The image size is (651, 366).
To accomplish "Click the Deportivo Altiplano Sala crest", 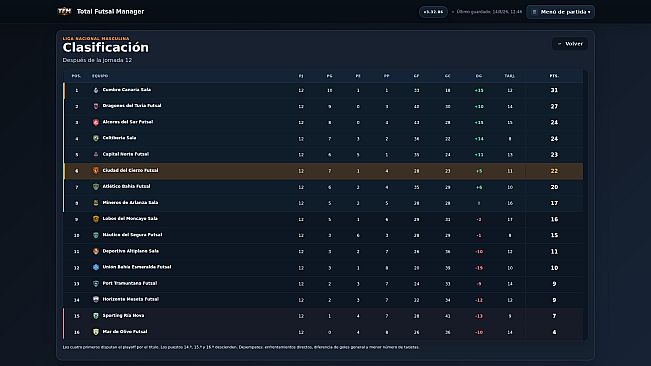I will click(96, 251).
